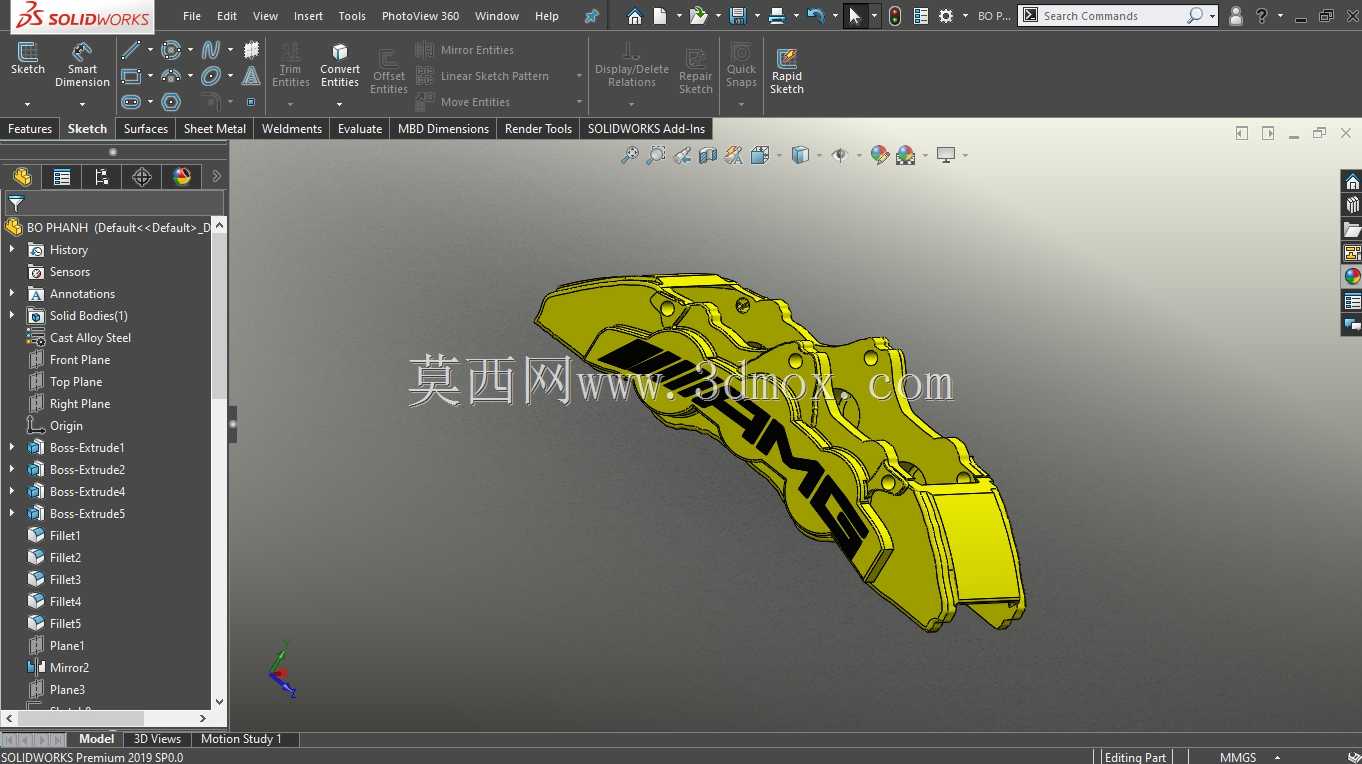
Task: Click the feature tree vertical scrollbar
Action: coord(220,463)
